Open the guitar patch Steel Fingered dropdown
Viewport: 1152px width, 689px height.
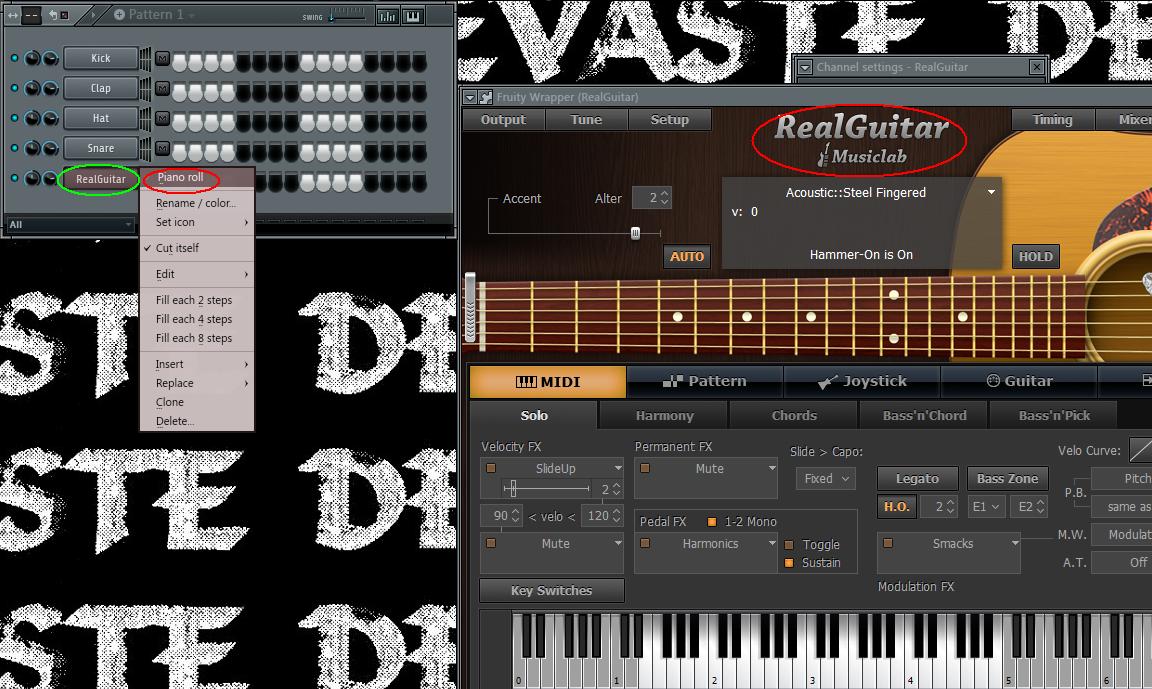point(991,192)
